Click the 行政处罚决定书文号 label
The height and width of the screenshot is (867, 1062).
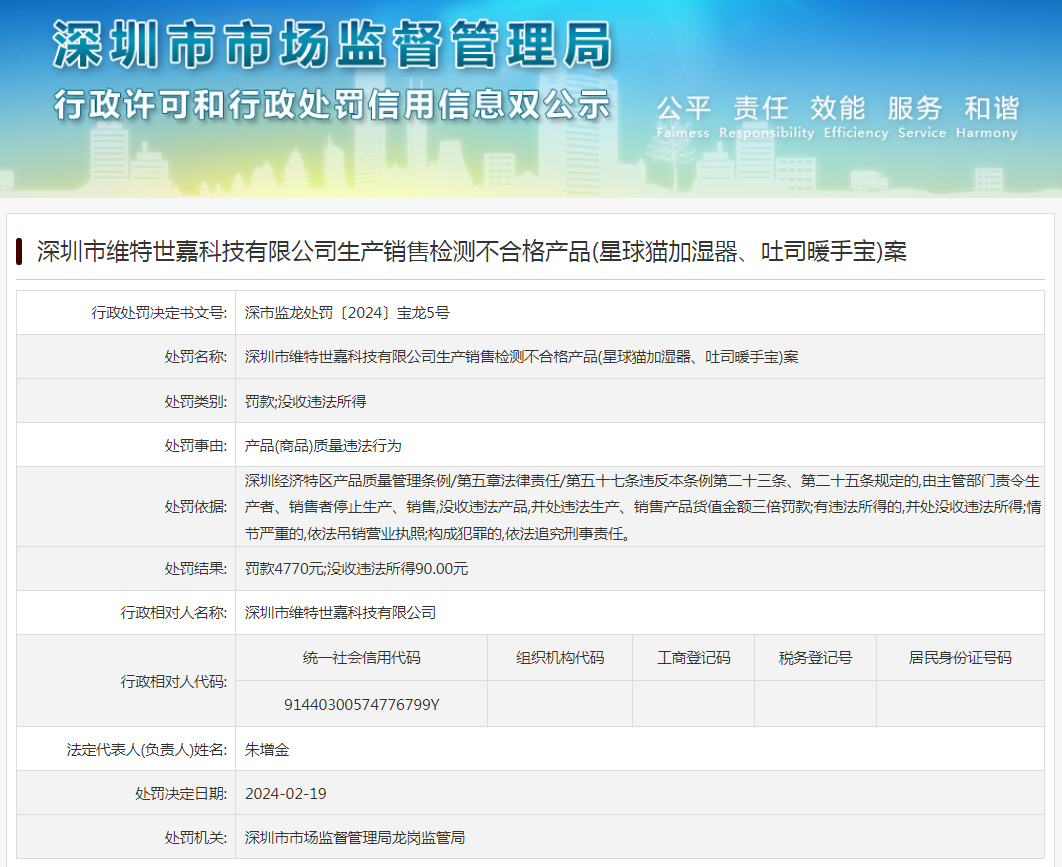(159, 313)
